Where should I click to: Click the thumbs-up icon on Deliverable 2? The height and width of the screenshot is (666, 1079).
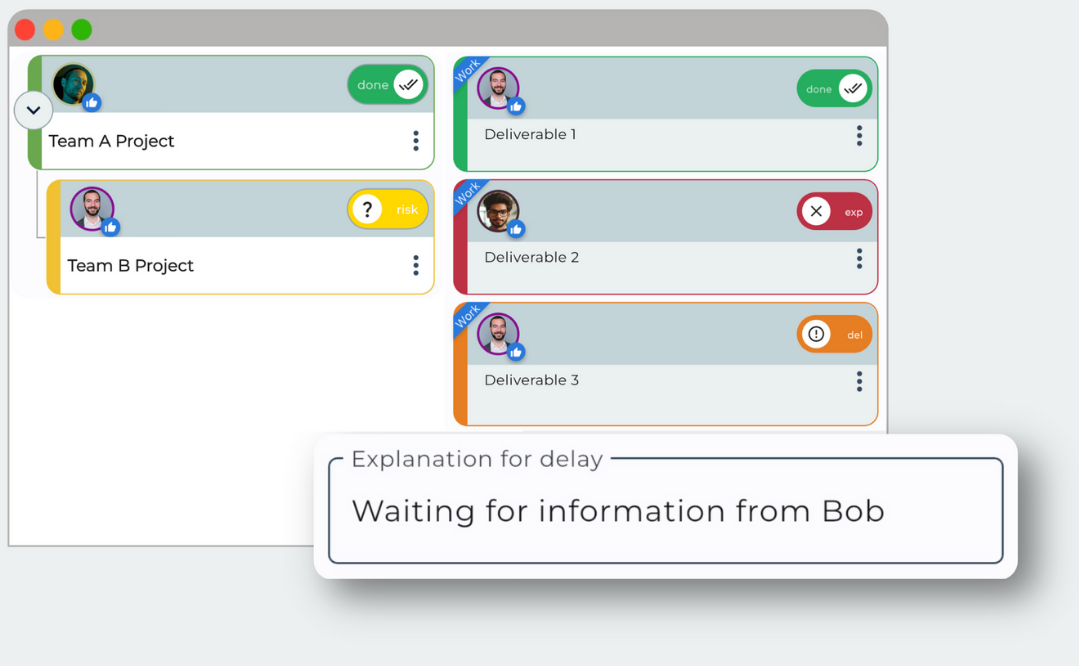click(x=516, y=228)
